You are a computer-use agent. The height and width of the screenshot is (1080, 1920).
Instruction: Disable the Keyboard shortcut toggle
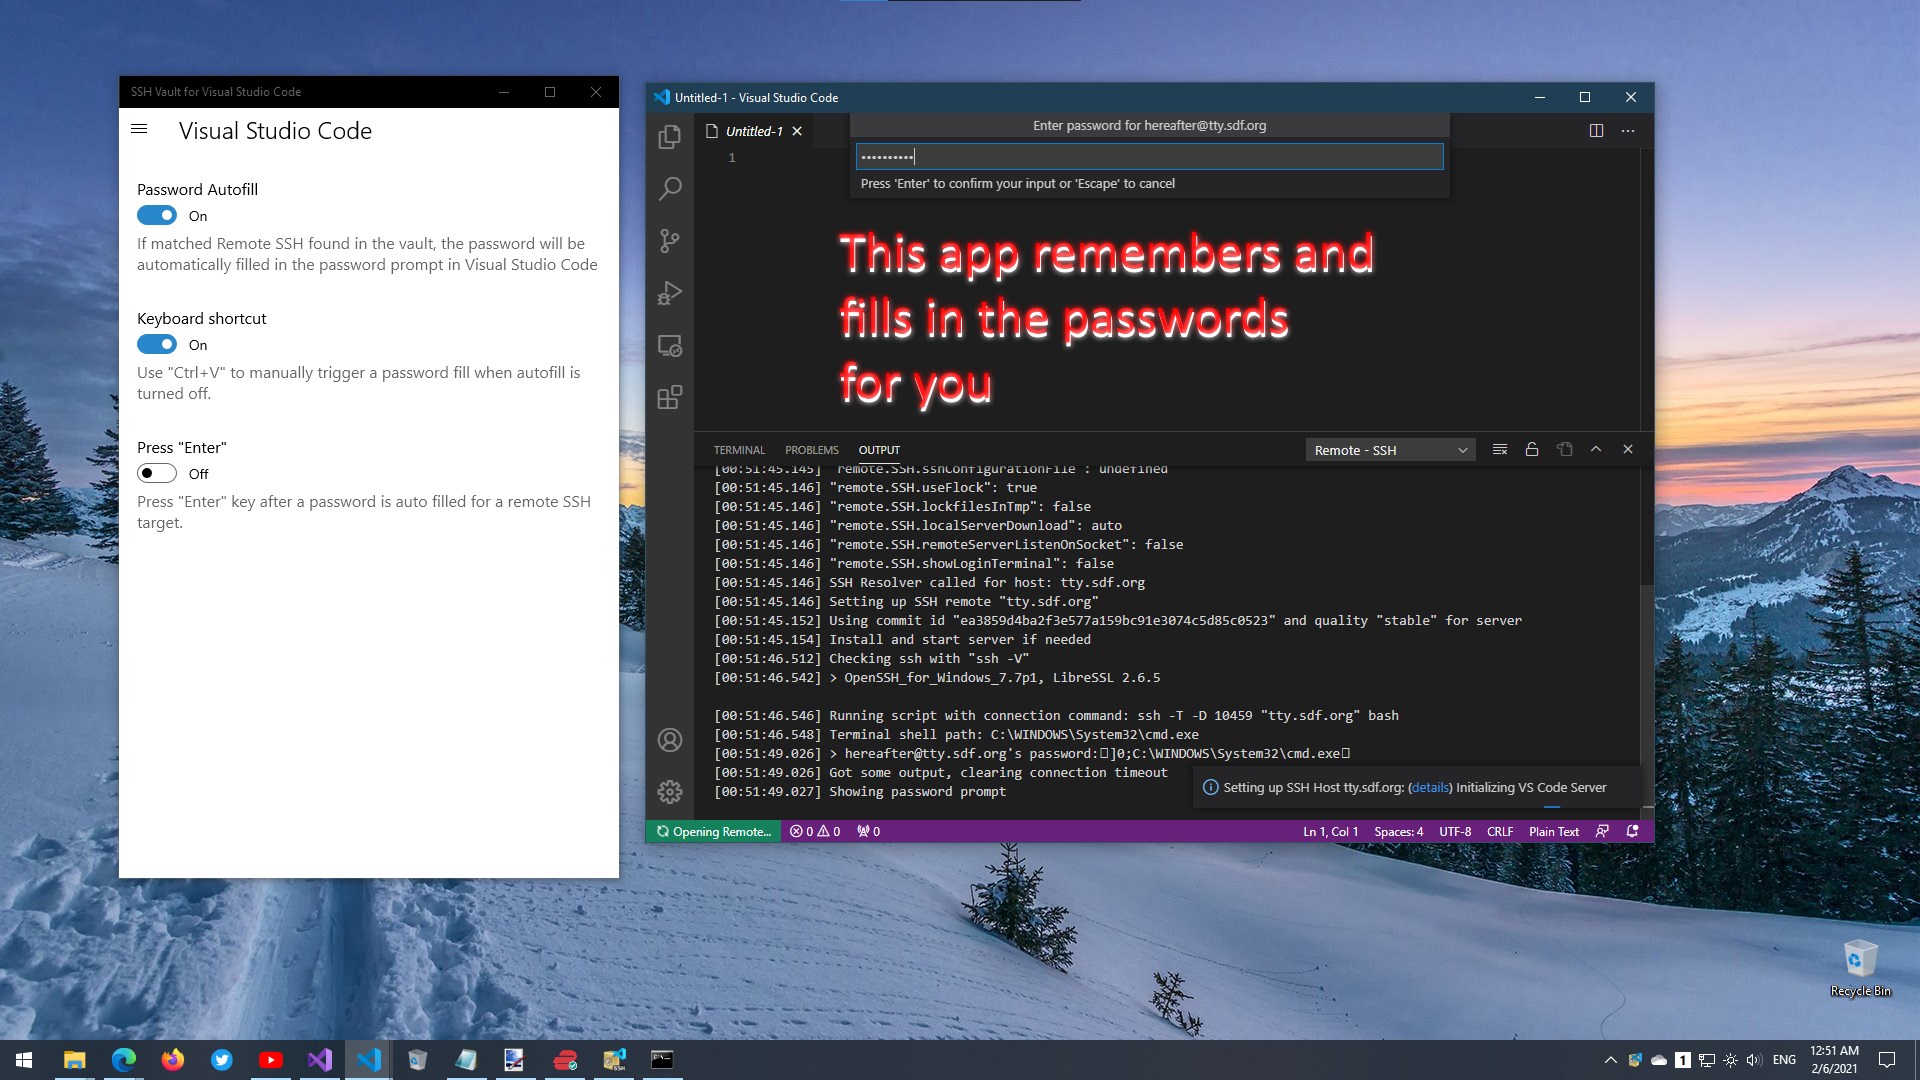[157, 345]
